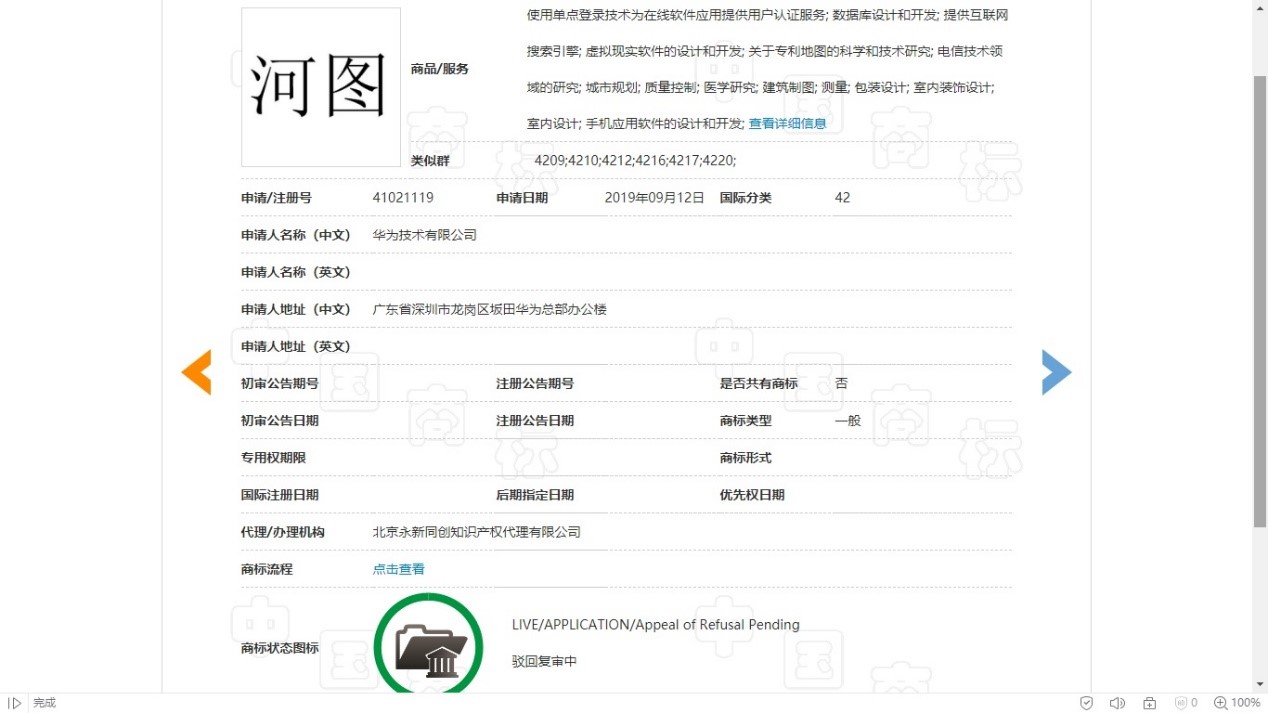This screenshot has height=713, width=1268.
Task: Click the trademark status folder icon
Action: (x=428, y=645)
